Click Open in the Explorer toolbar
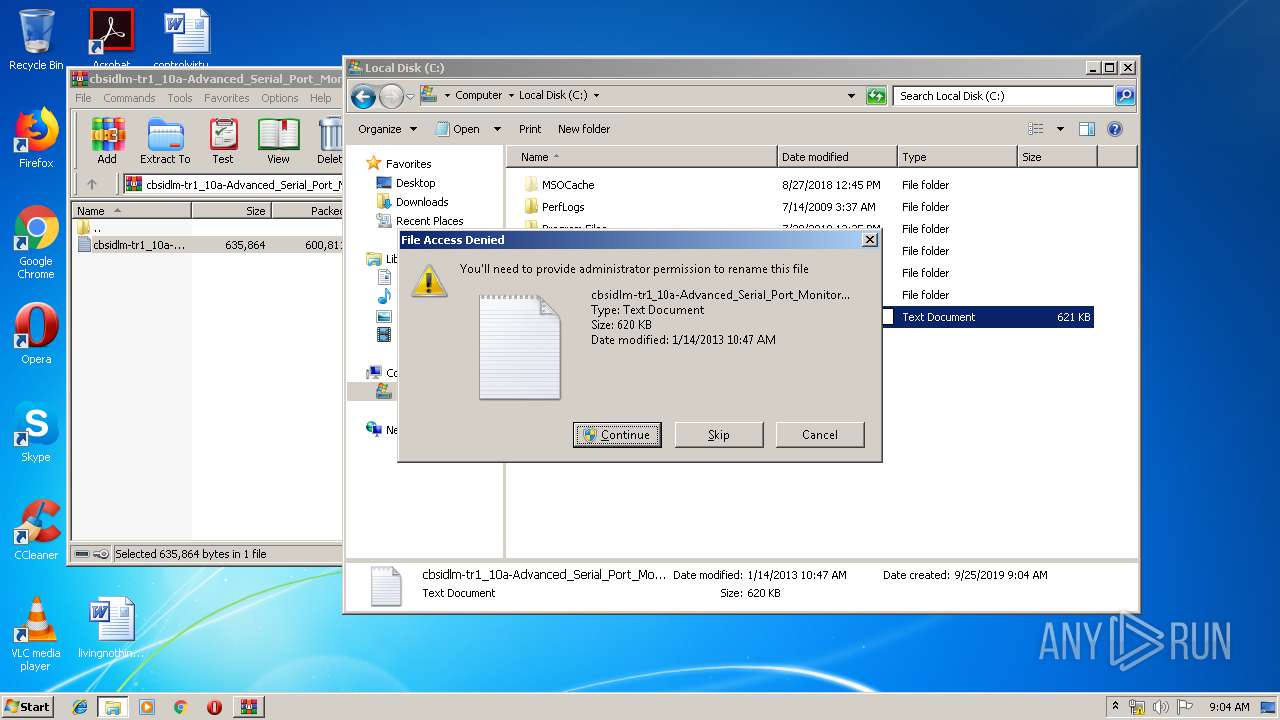This screenshot has height=720, width=1280. [458, 129]
